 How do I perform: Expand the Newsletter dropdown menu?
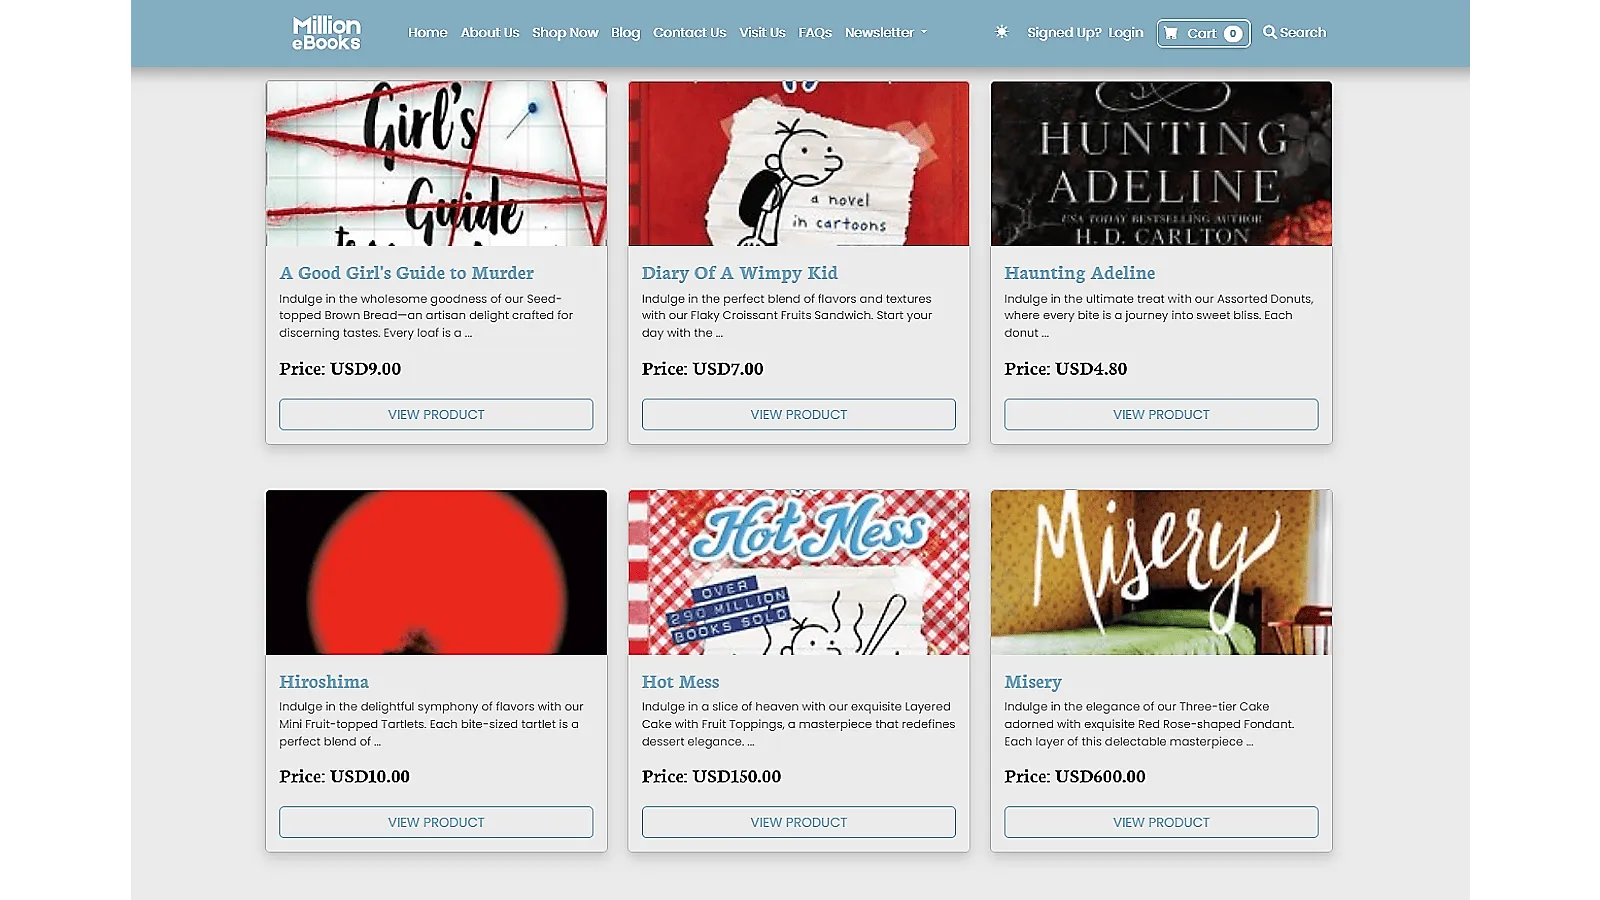[886, 32]
